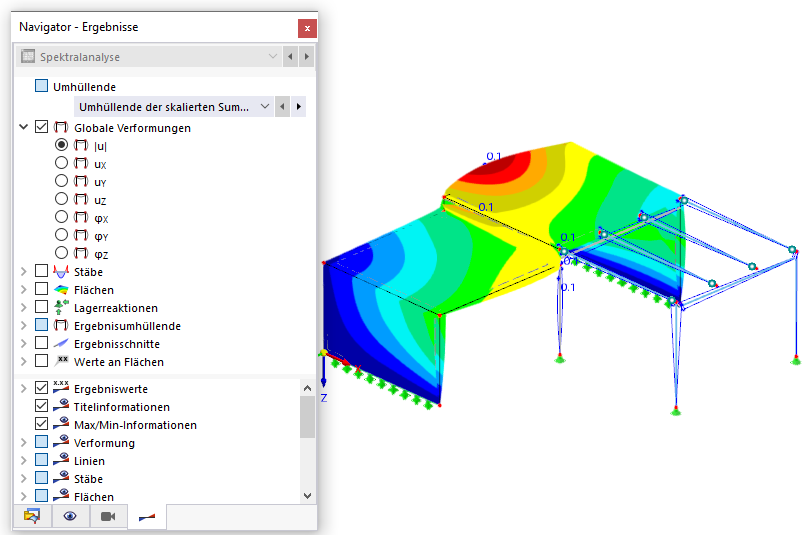Image resolution: width=802 pixels, height=535 pixels.
Task: Expand the Verformung display node
Action: (x=24, y=442)
